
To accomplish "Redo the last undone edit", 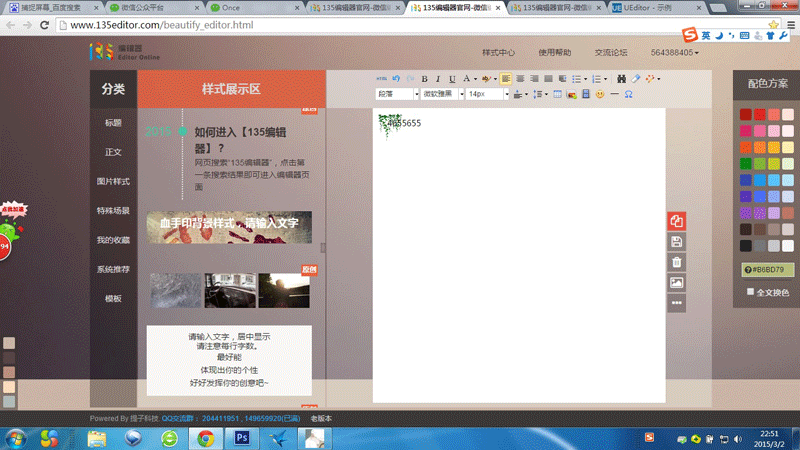I will (x=410, y=79).
